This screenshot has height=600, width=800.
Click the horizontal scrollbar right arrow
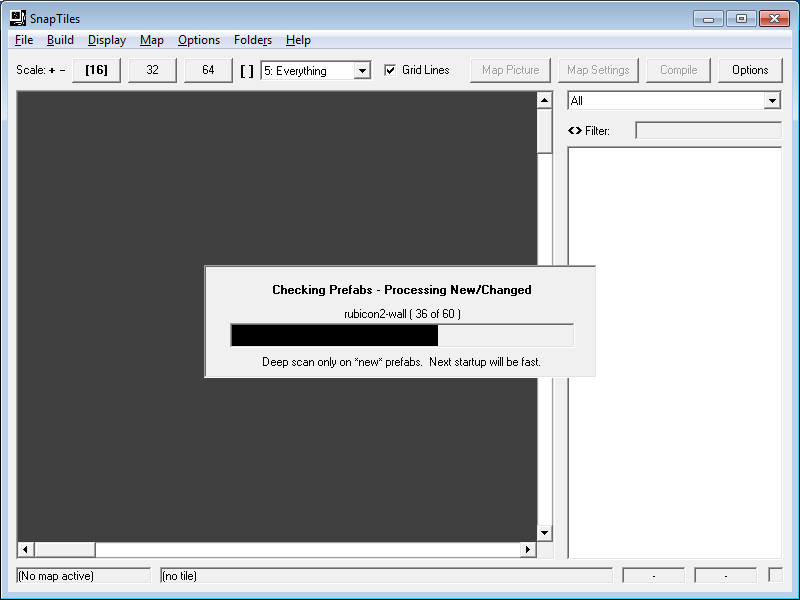coord(528,550)
